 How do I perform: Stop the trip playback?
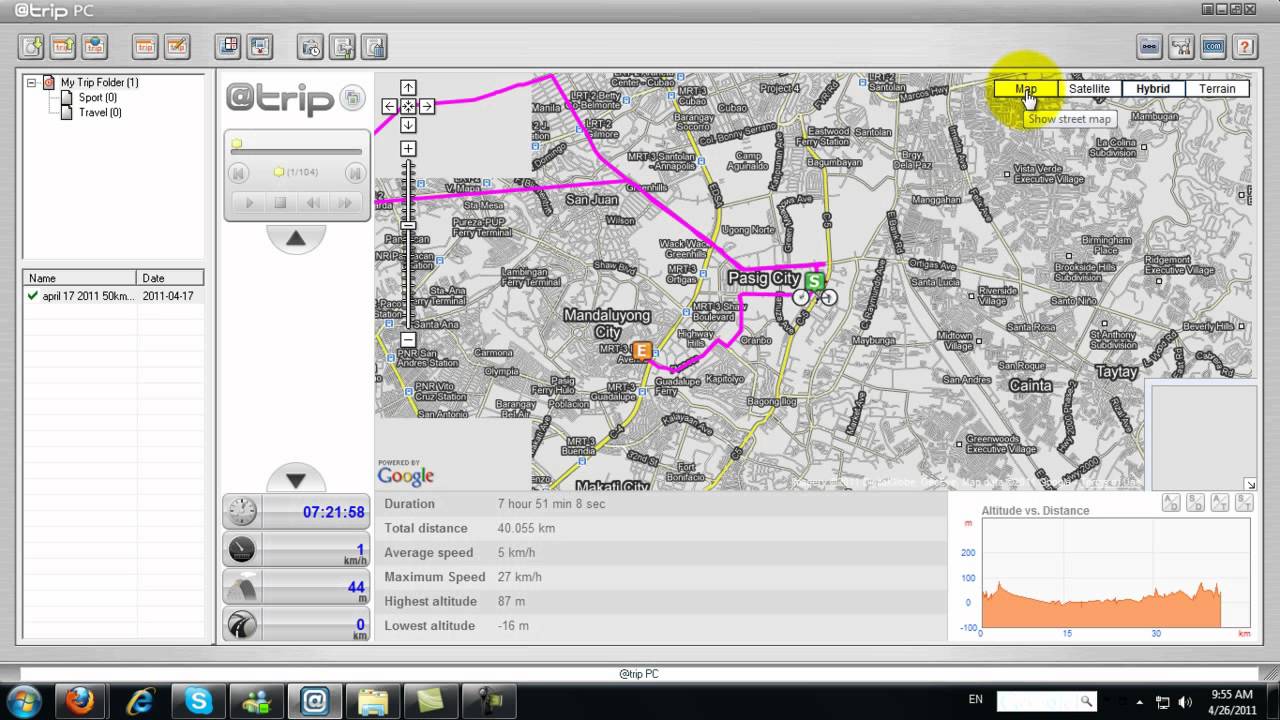click(281, 203)
